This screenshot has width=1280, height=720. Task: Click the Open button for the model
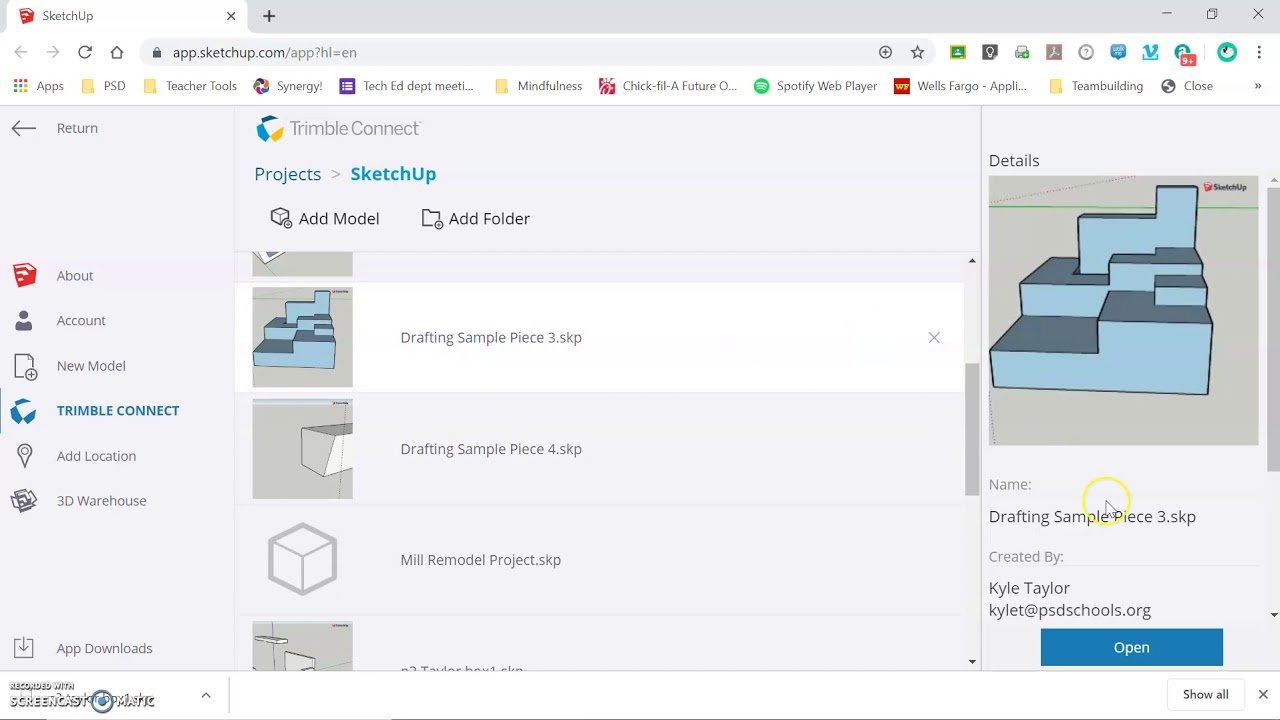tap(1131, 647)
